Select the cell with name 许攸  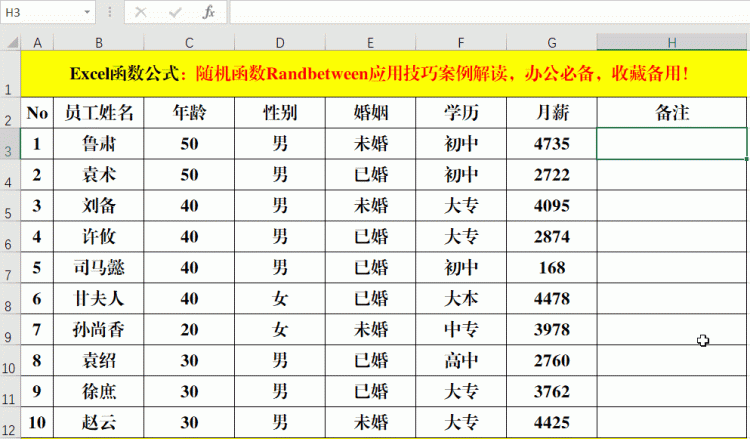tap(99, 236)
